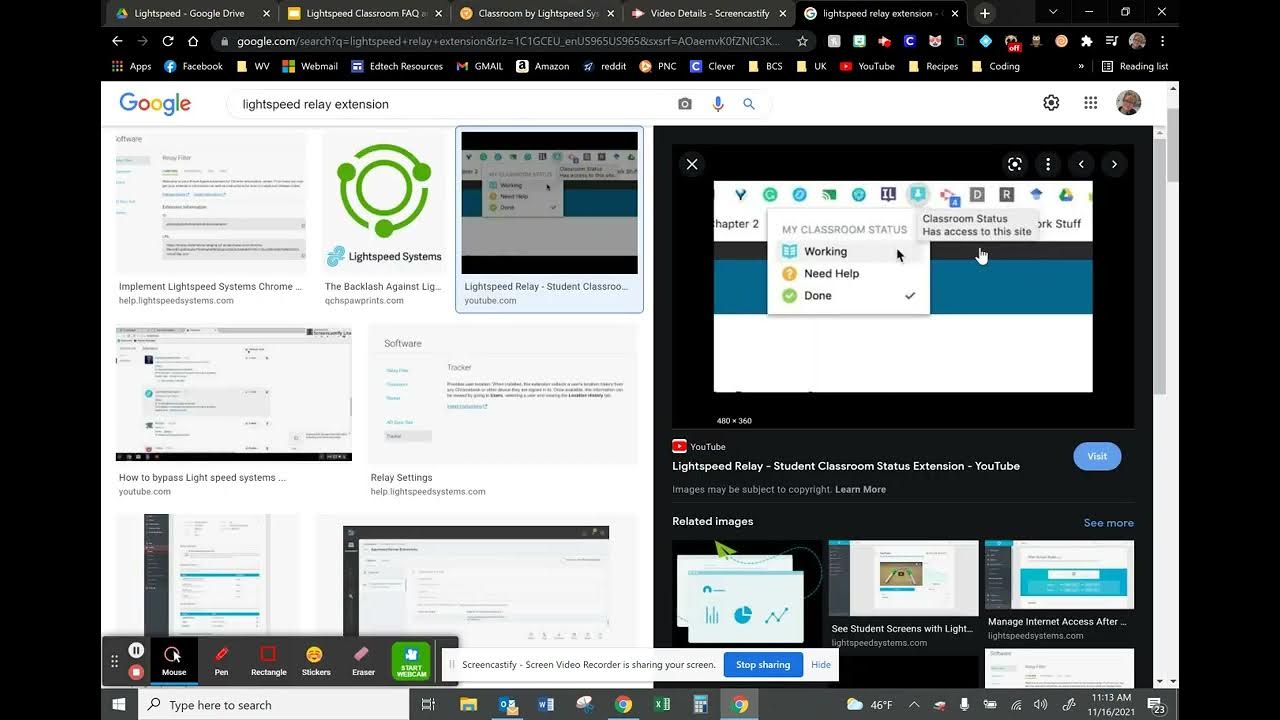Click the Google logo
Viewport: 1280px width, 720px height.
(155, 104)
